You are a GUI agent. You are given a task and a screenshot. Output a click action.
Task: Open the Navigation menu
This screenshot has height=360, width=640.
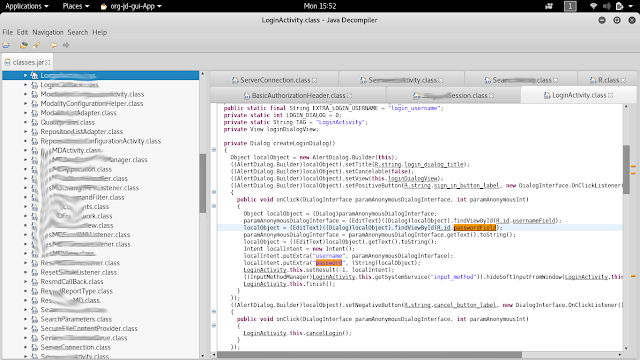[x=48, y=32]
